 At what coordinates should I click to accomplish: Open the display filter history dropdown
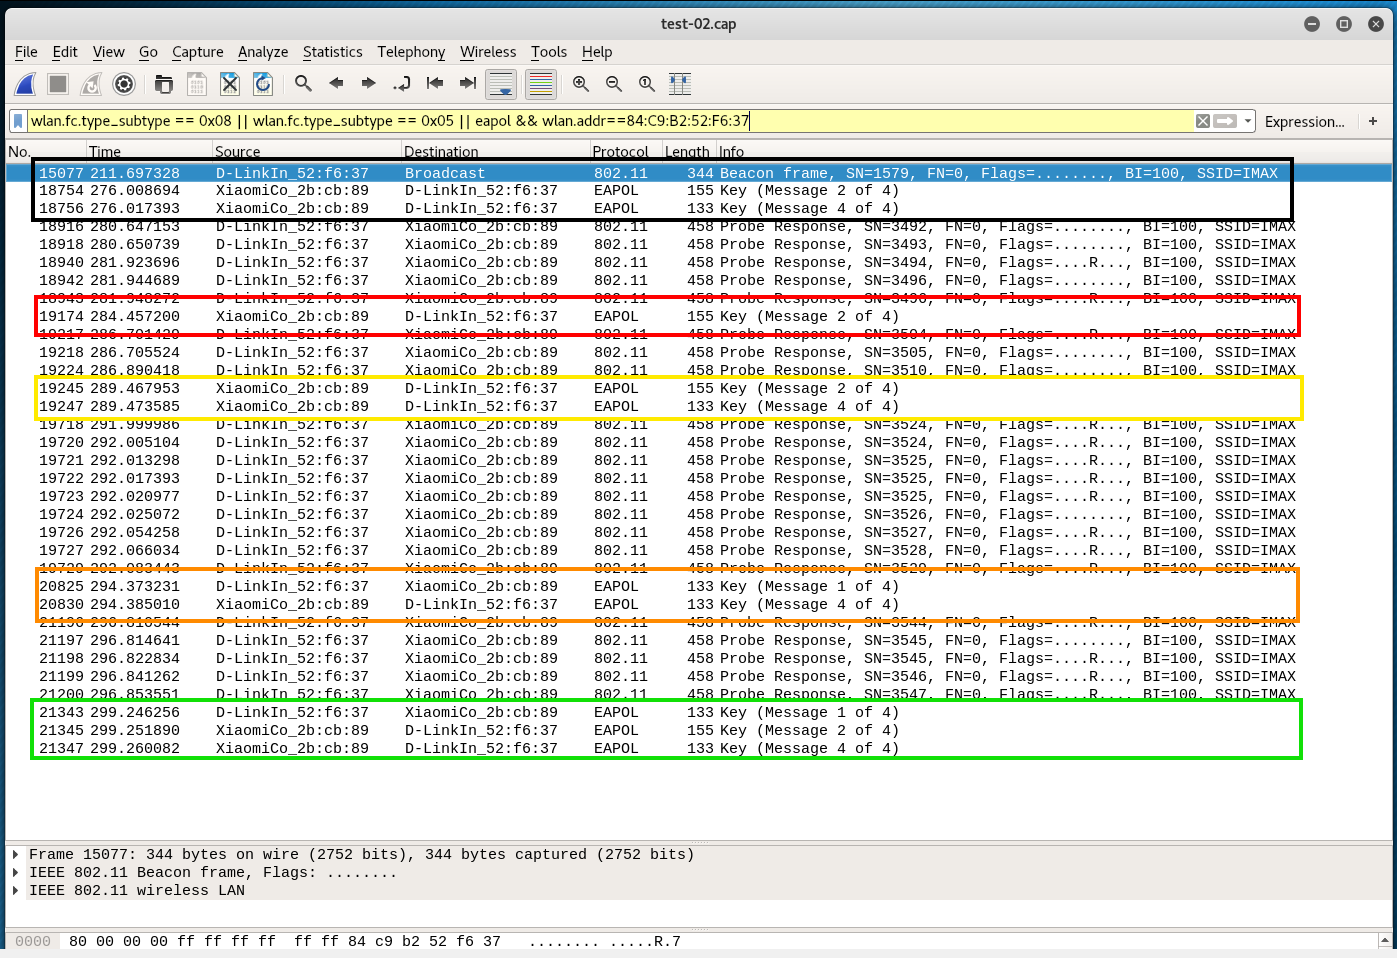[1248, 121]
